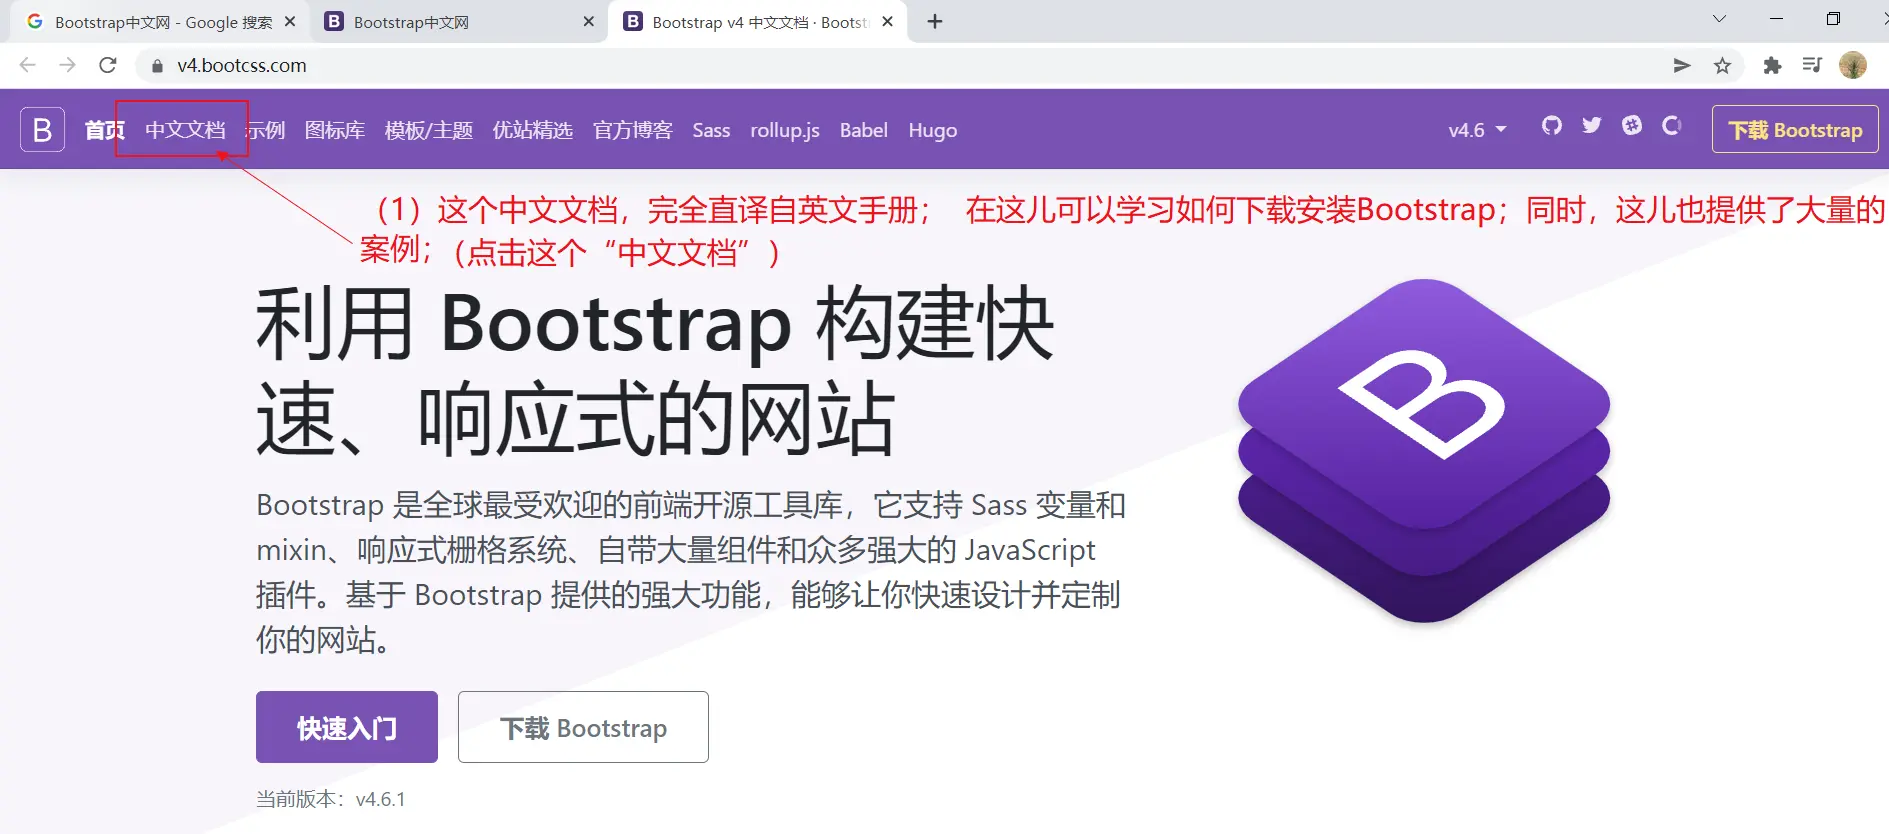The width and height of the screenshot is (1889, 834).
Task: Open a new tab with the plus button
Action: tap(935, 21)
